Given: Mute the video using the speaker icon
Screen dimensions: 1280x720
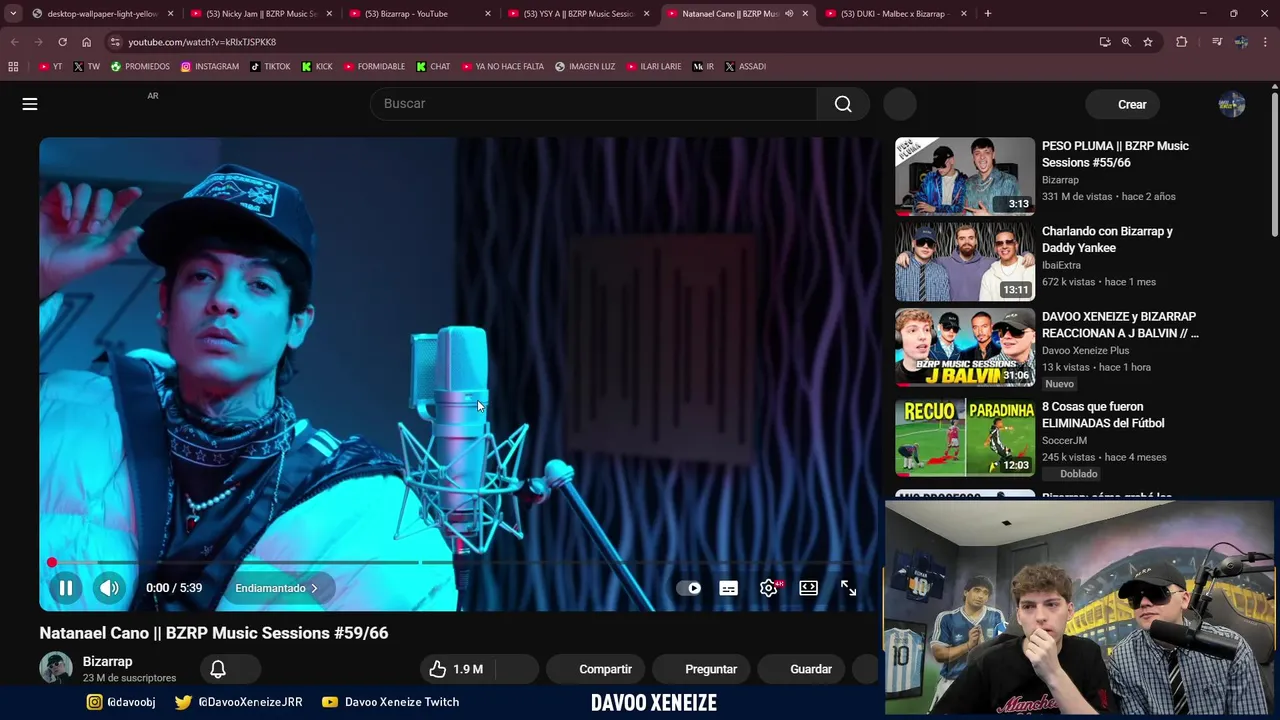Looking at the screenshot, I should click(x=109, y=588).
